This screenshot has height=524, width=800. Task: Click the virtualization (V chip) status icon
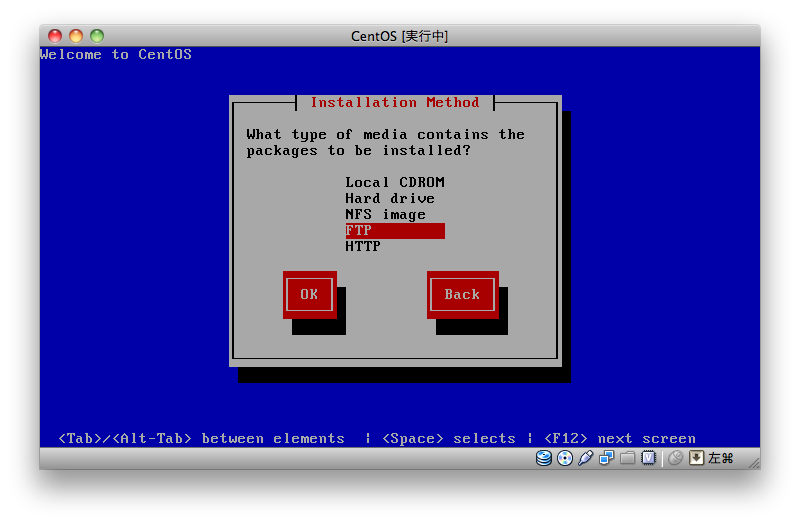[x=648, y=458]
